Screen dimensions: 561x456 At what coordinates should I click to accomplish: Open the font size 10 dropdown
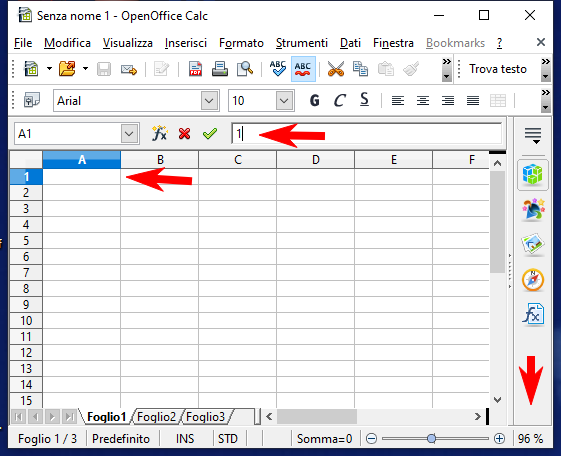pos(284,101)
